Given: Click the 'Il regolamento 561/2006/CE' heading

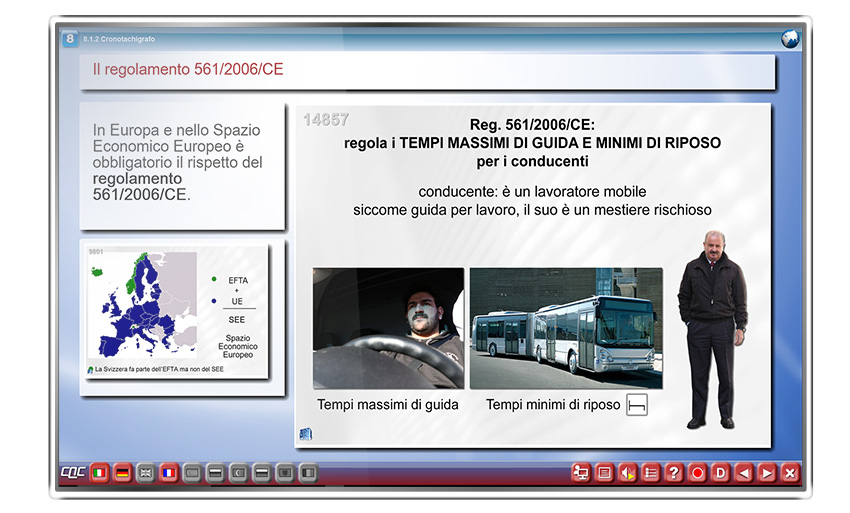Looking at the screenshot, I should [188, 69].
